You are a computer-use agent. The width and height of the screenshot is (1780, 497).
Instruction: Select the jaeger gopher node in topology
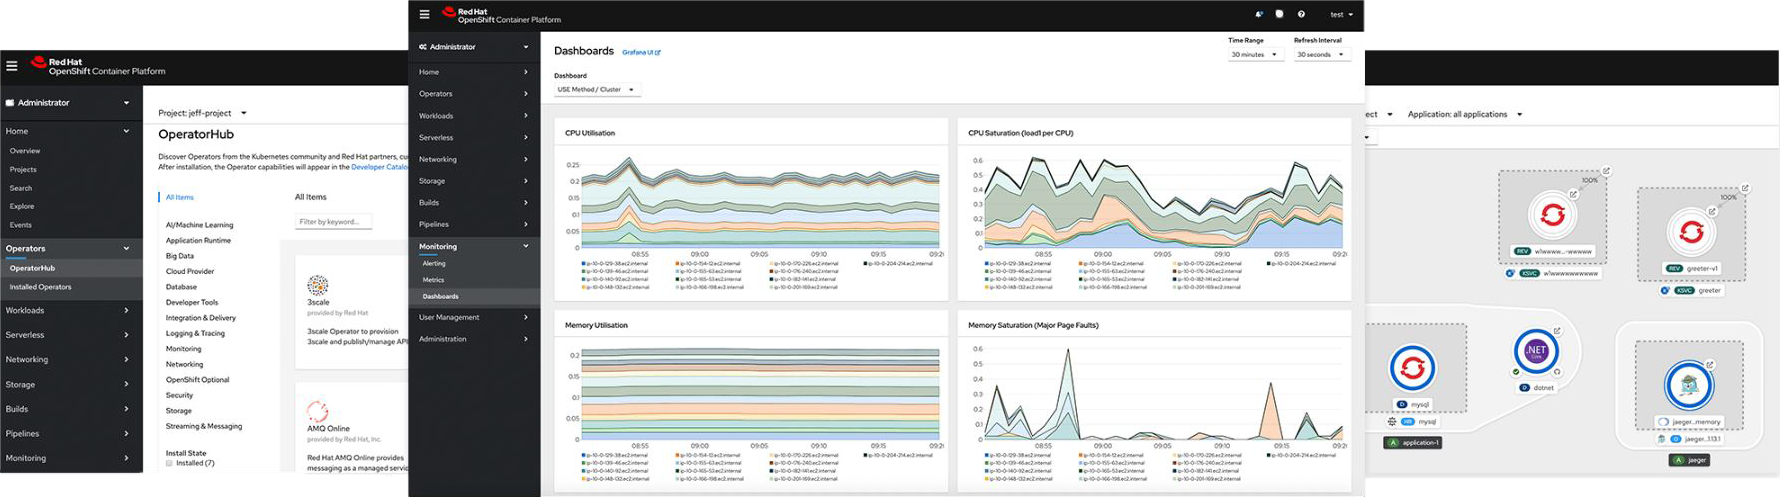(x=1689, y=385)
